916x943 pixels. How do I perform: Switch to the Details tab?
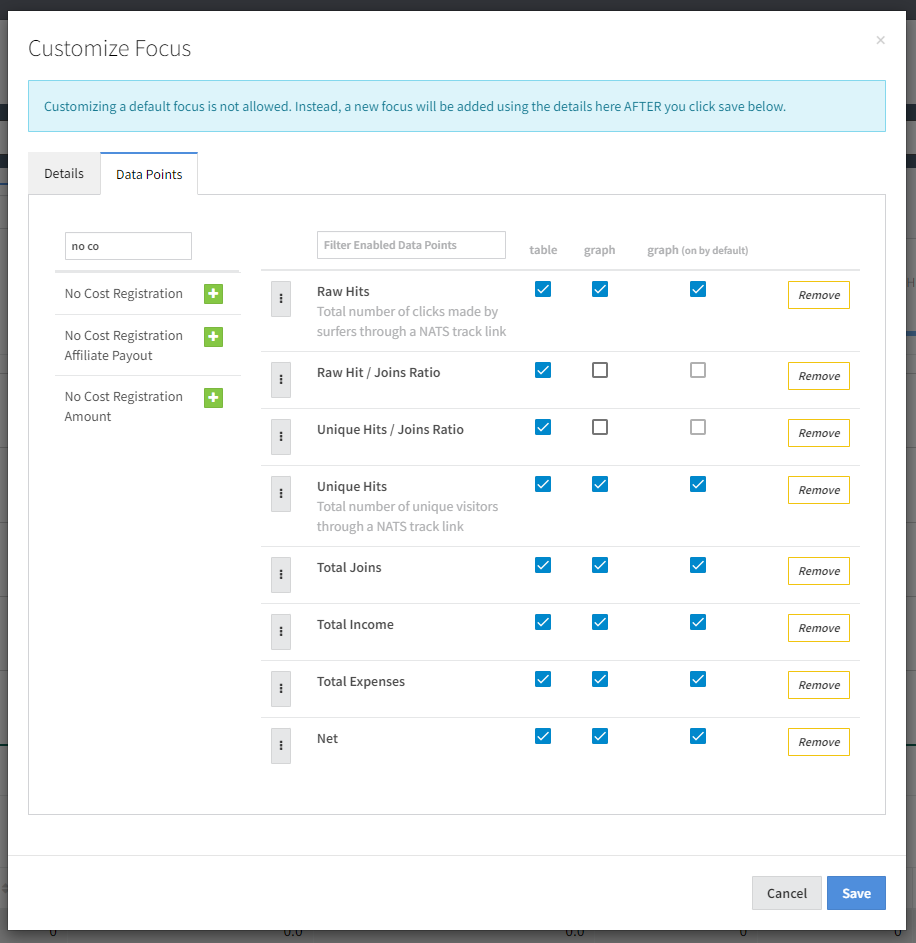point(64,173)
